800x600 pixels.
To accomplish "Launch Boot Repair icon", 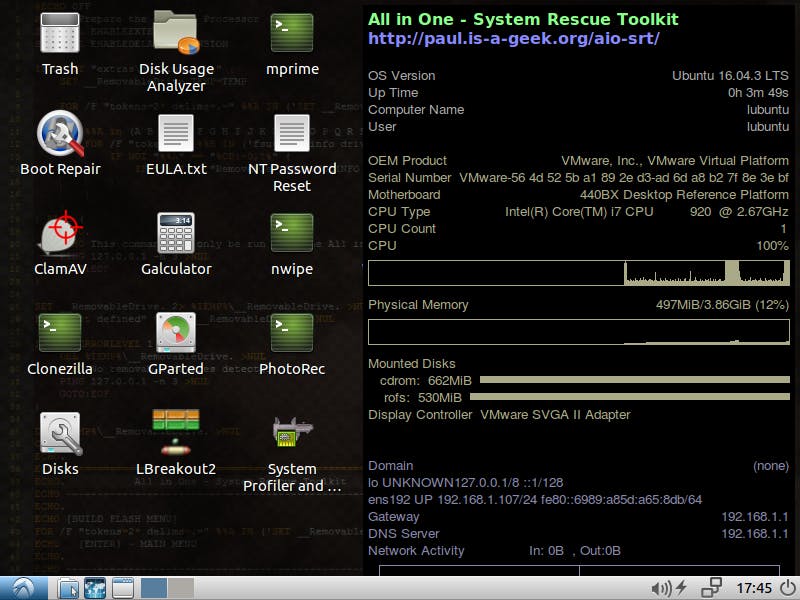I will click(x=60, y=133).
